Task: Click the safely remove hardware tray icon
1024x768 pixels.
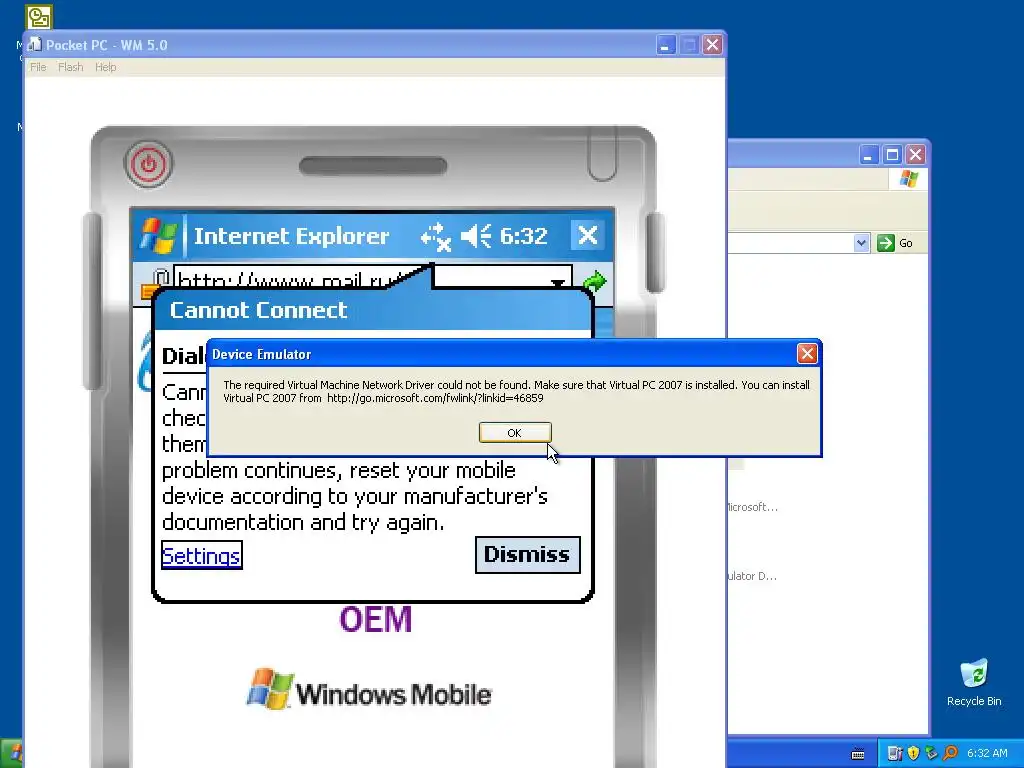Action: tap(931, 754)
